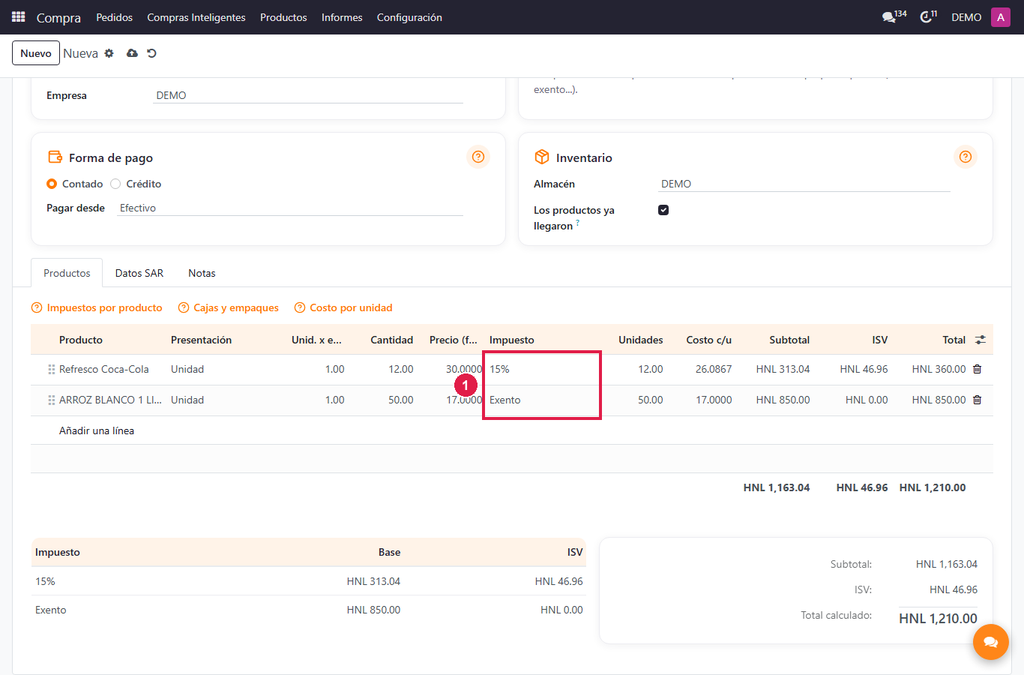Screen dimensions: 1024x675
Task: Open the settings gear next to Nueva
Action: [109, 54]
